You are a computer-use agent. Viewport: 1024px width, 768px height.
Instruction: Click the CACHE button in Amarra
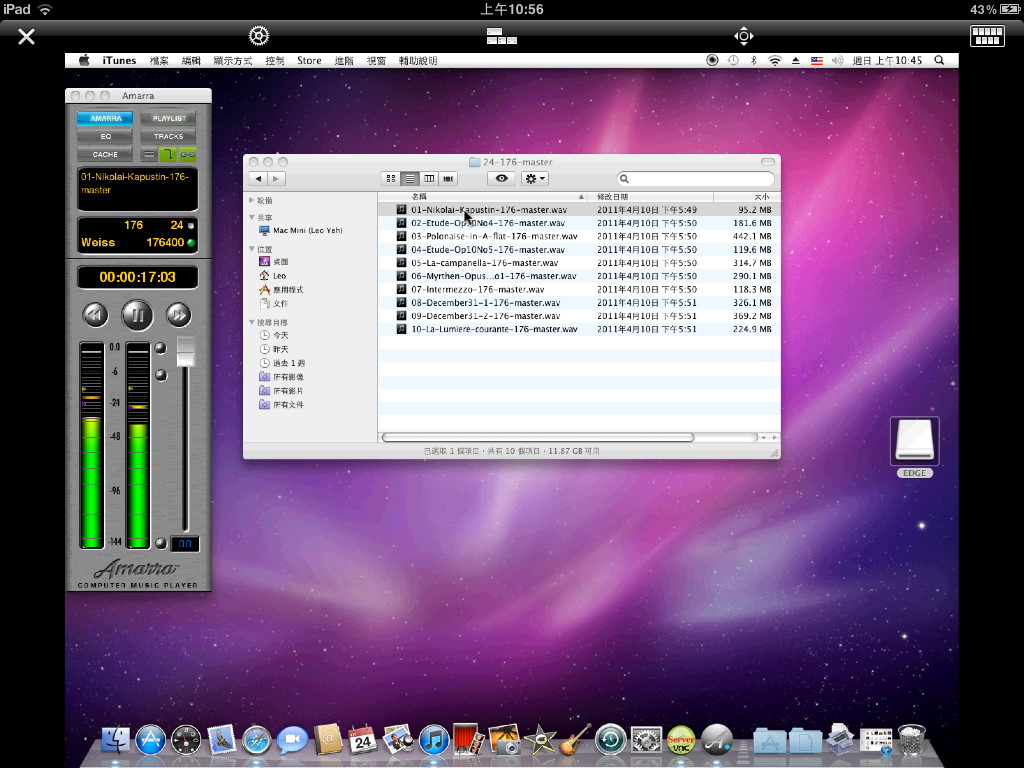click(105, 155)
